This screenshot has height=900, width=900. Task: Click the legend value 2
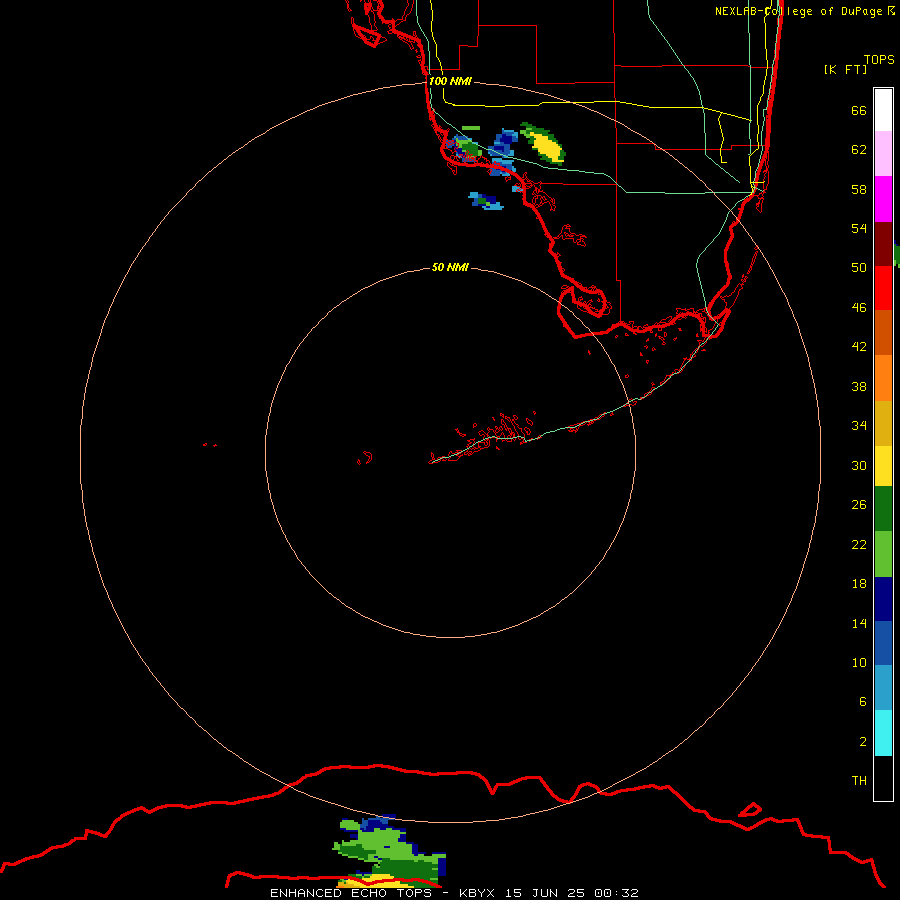[862, 742]
